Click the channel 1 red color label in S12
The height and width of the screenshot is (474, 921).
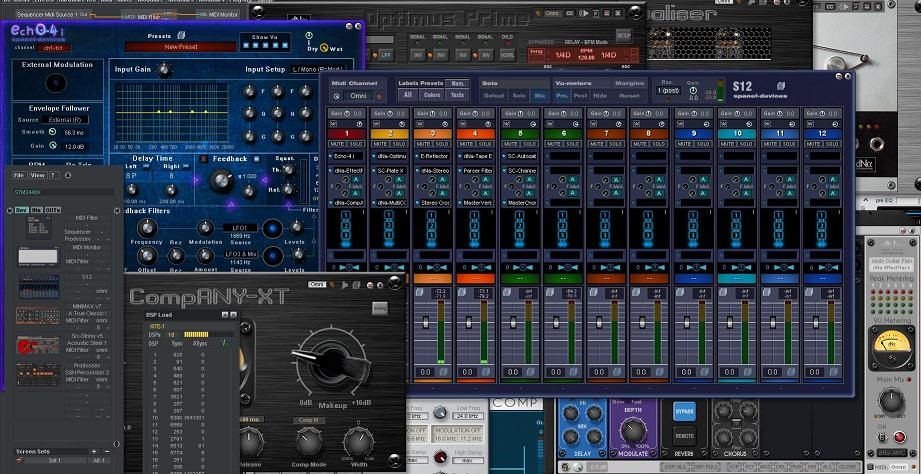347,134
